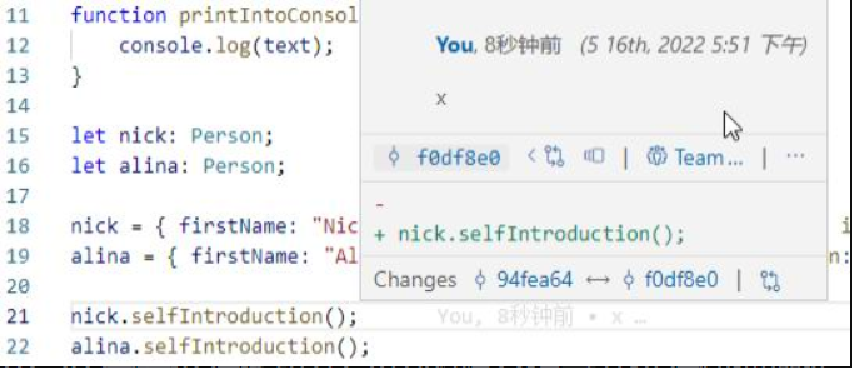Click commit icon before 94fea64
The height and width of the screenshot is (368, 852).
(x=480, y=280)
